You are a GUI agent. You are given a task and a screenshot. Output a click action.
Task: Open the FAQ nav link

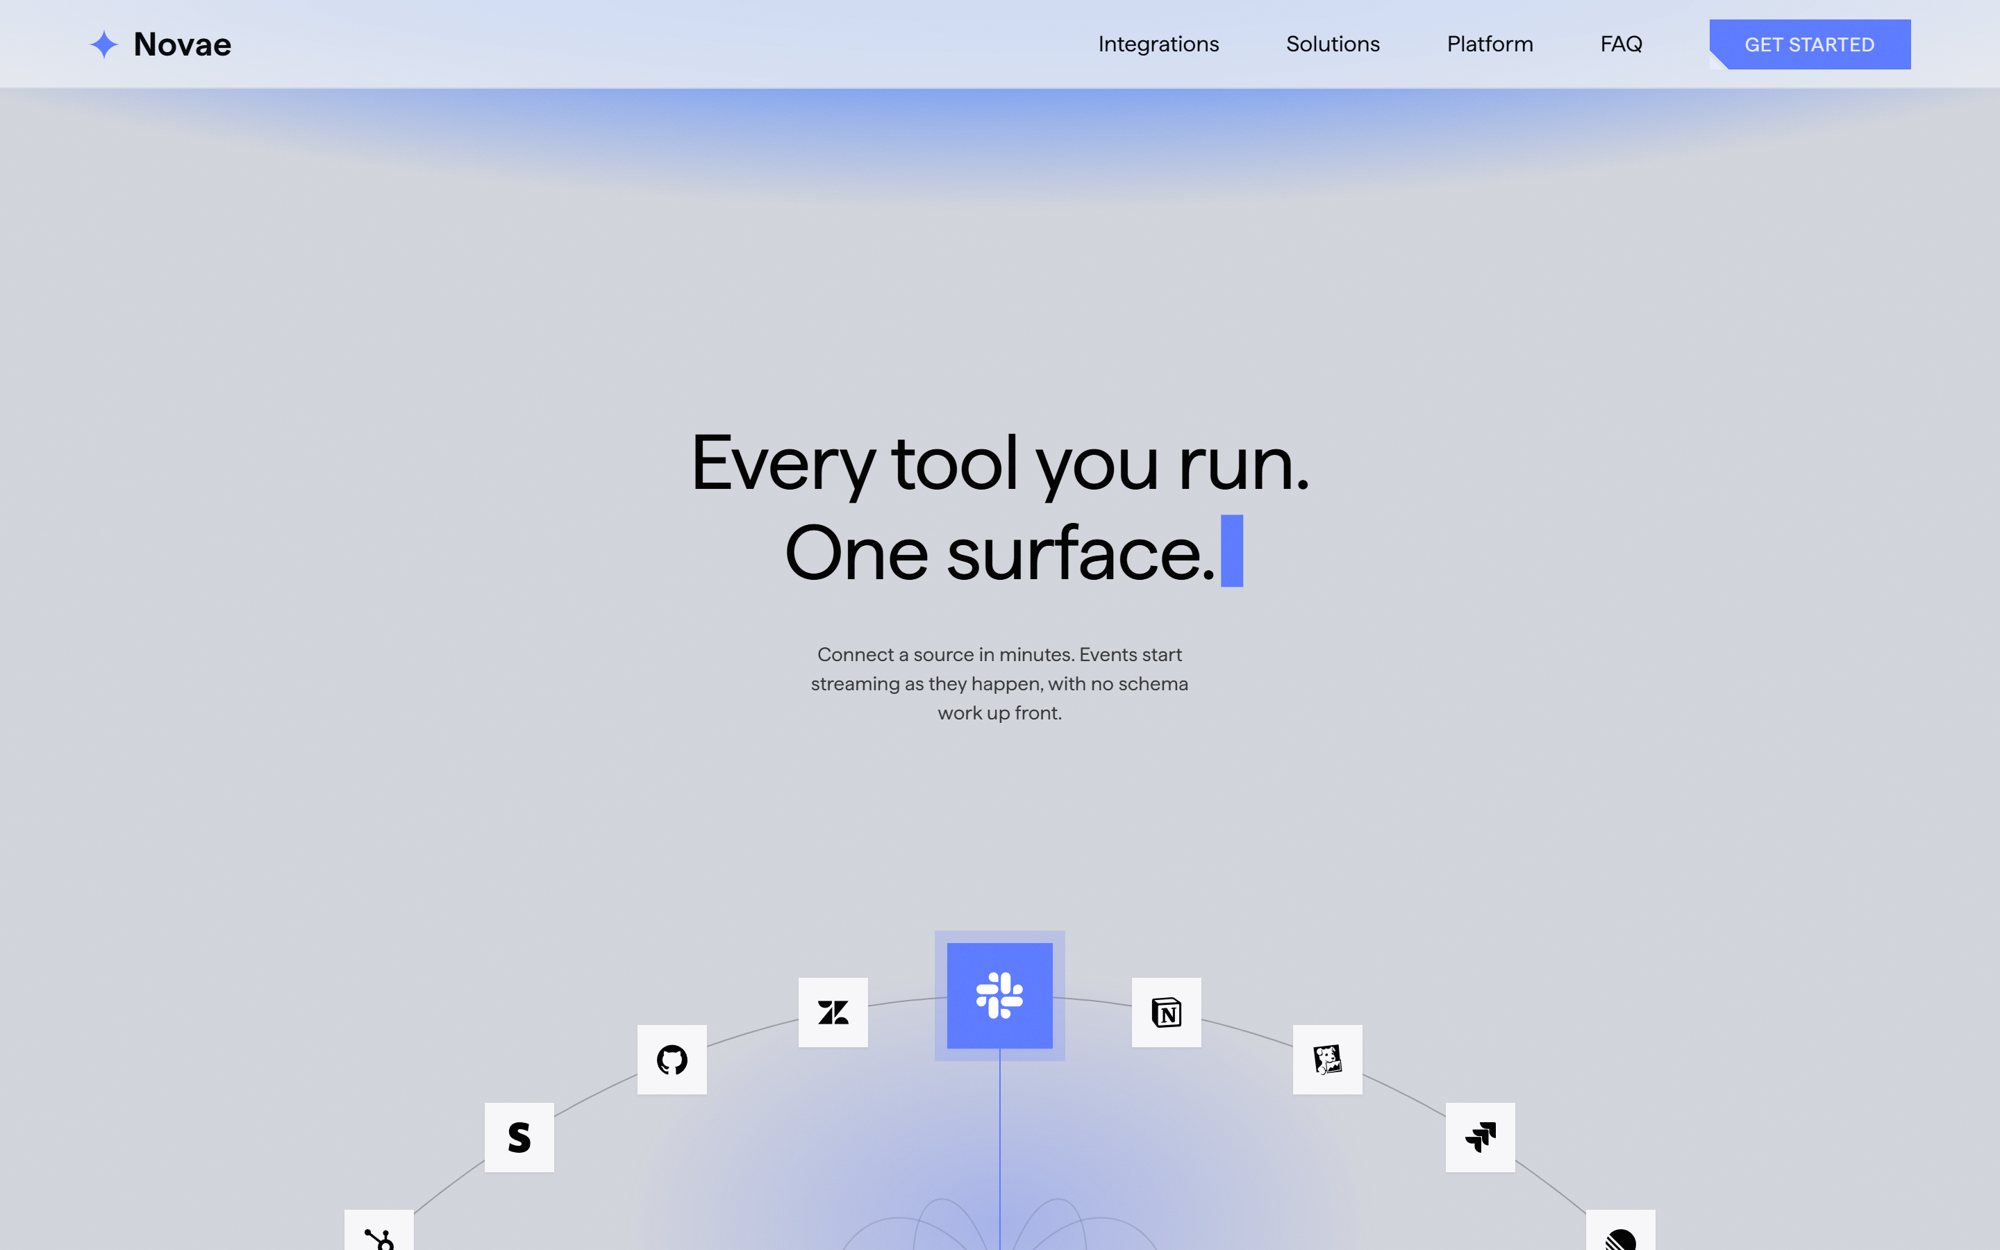click(x=1621, y=44)
